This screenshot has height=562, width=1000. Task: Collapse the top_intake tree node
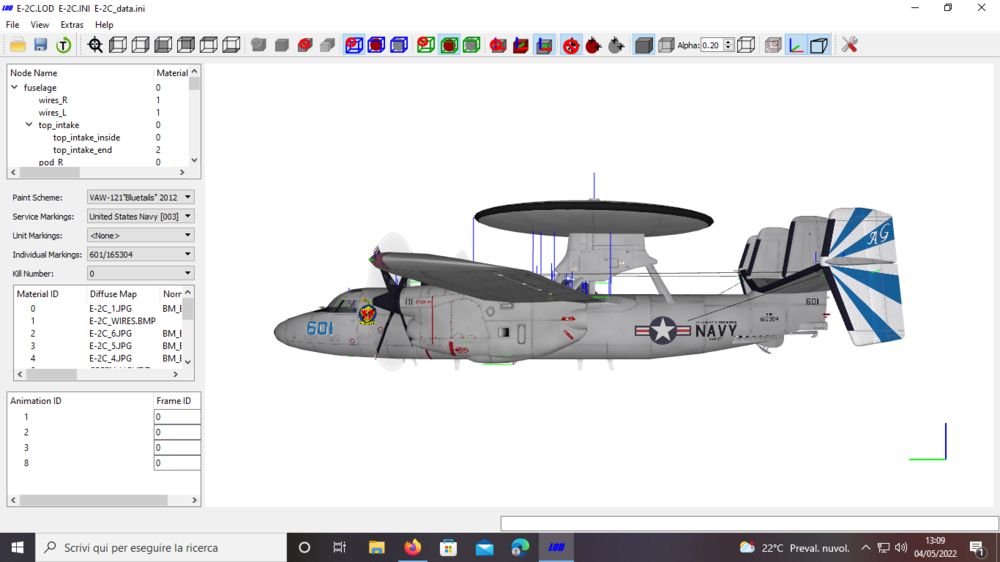coord(29,125)
